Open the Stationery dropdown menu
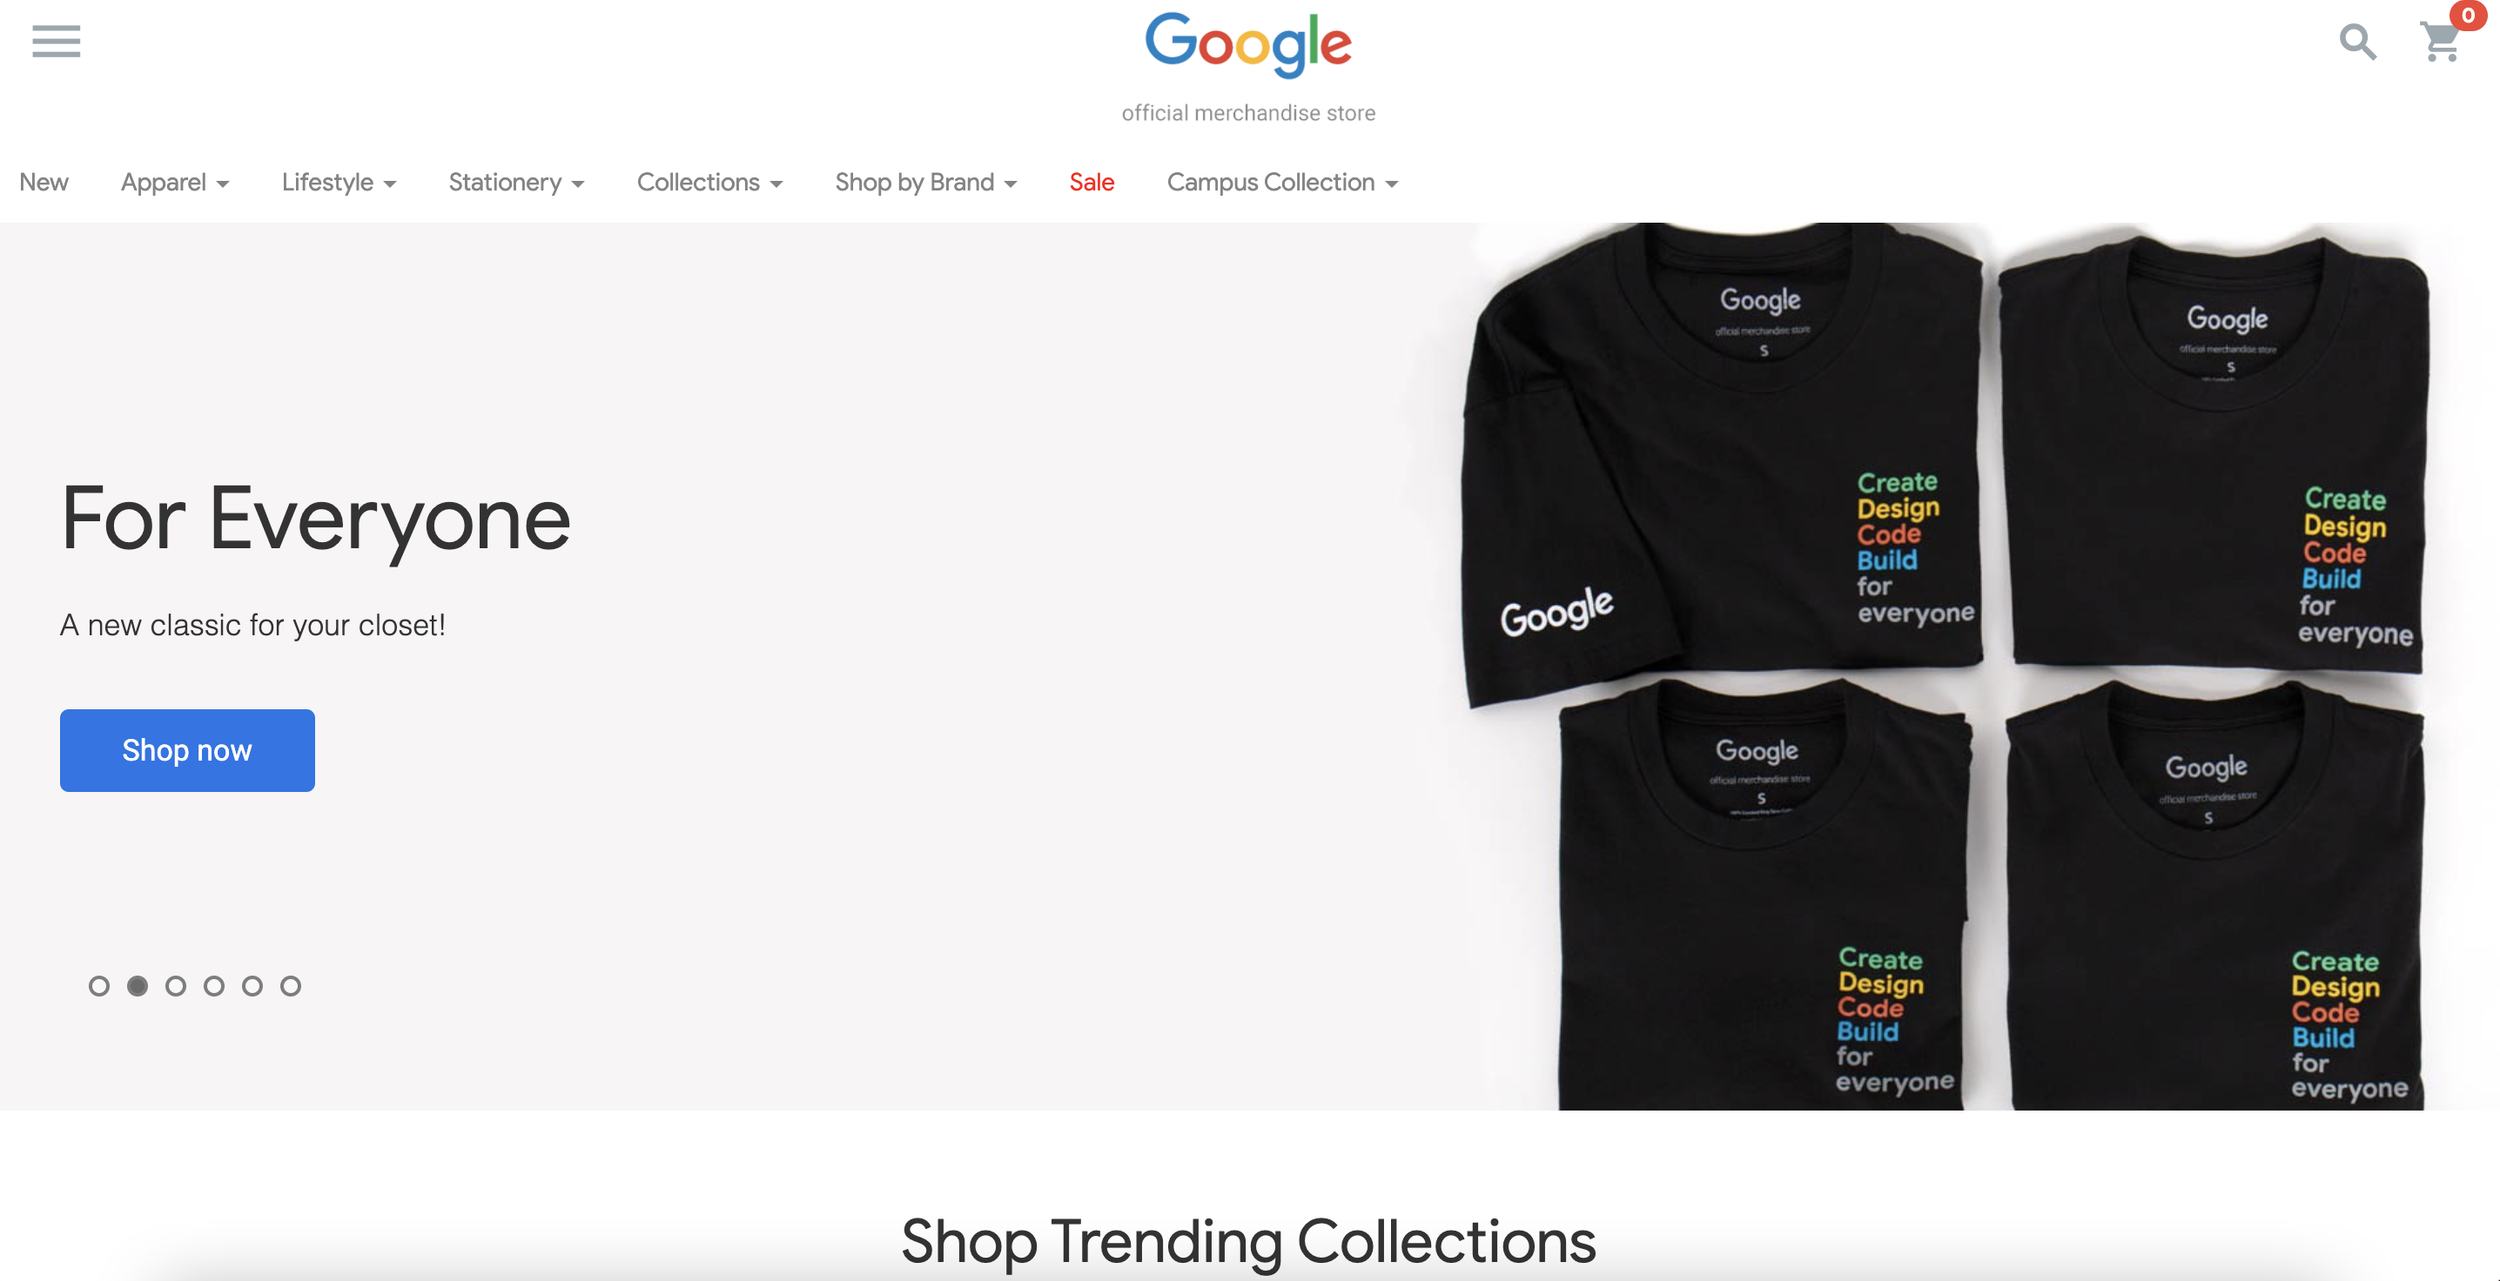Viewport: 2500px width, 1281px height. tap(516, 182)
